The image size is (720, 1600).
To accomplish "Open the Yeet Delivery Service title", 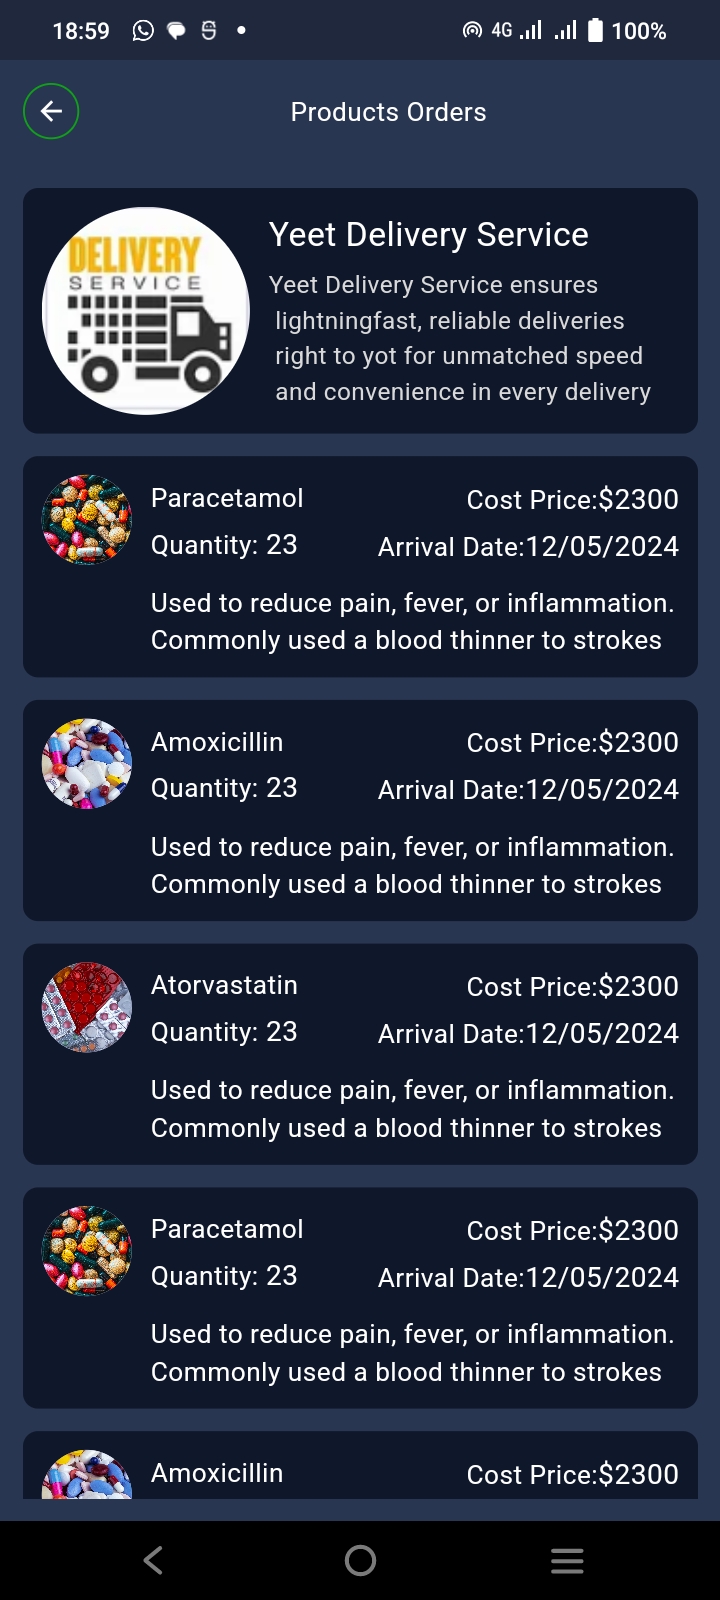I will click(428, 235).
